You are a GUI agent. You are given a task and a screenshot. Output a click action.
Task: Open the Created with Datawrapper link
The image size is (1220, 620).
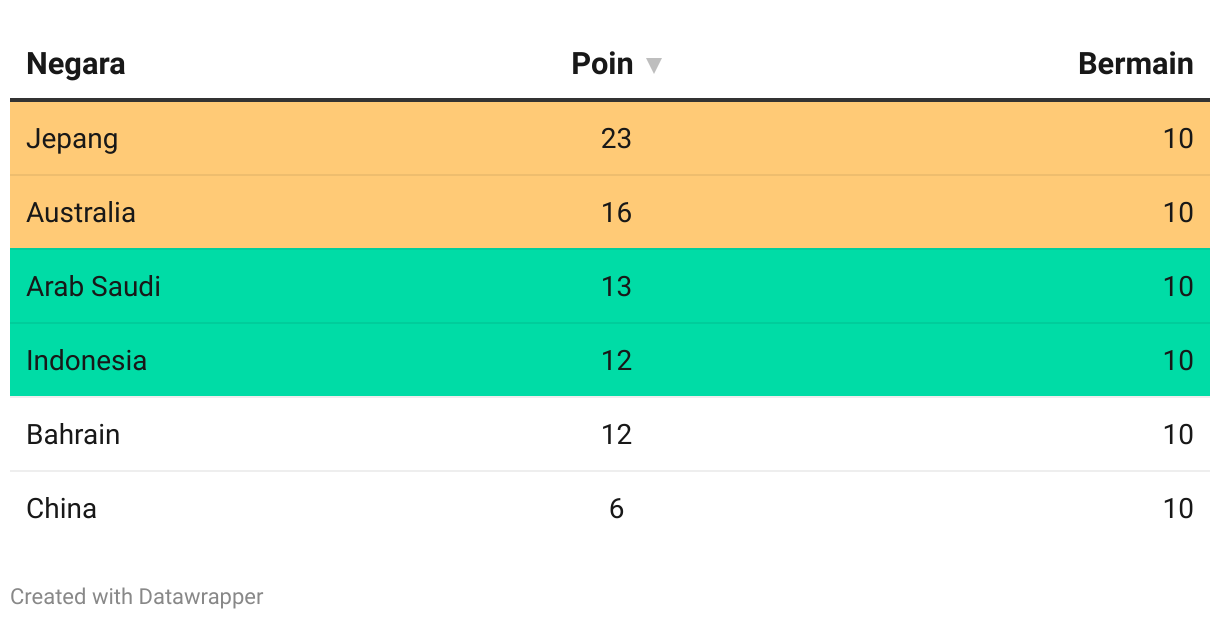click(x=137, y=597)
